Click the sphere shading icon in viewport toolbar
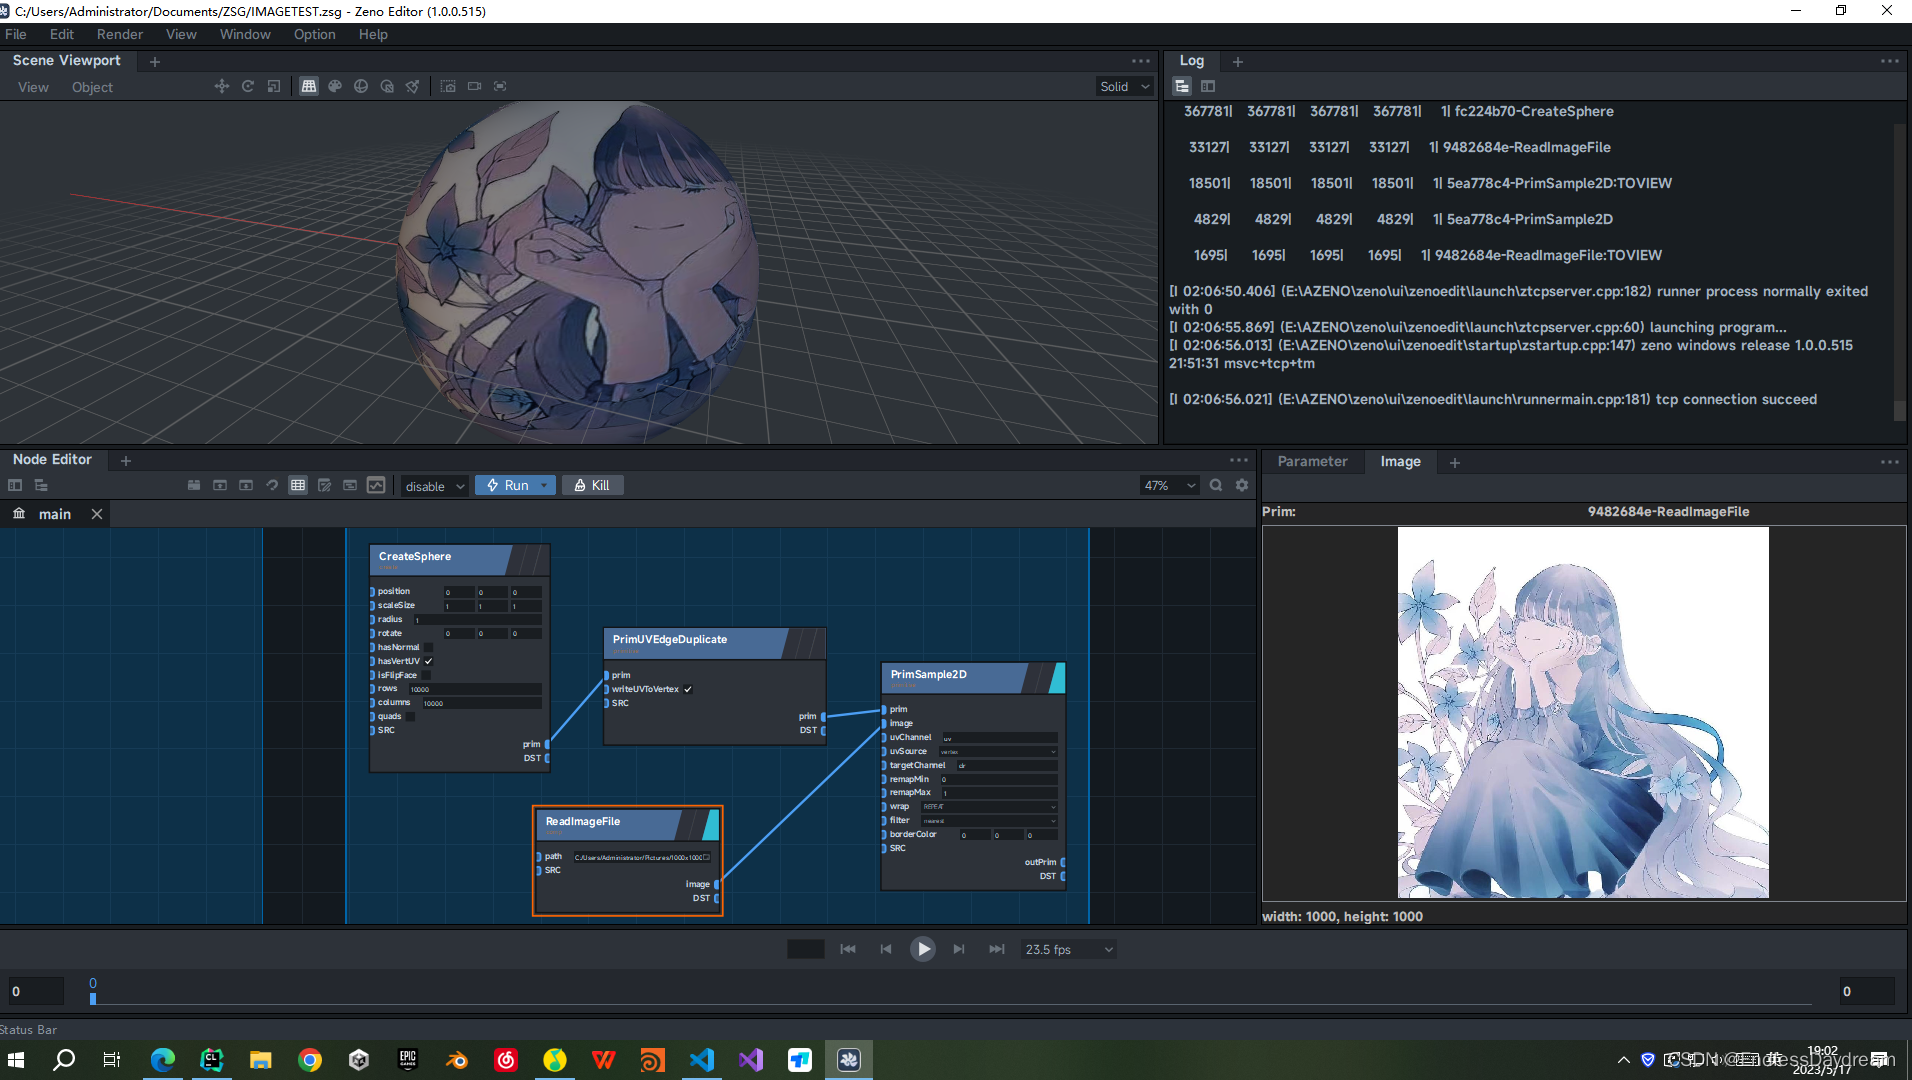Image resolution: width=1912 pixels, height=1080 pixels. 361,86
